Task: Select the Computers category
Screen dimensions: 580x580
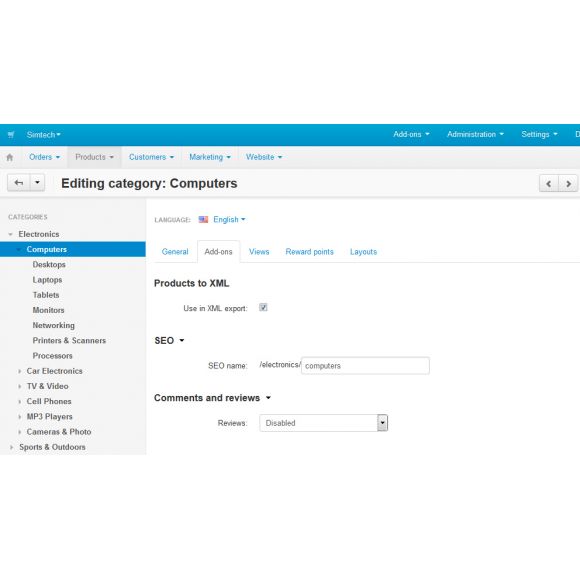Action: [47, 250]
